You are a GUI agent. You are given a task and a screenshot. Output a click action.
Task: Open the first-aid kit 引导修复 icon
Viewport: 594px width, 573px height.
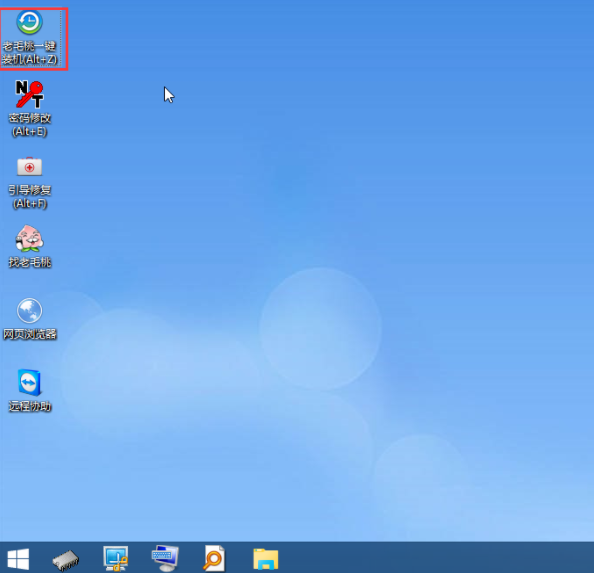30,167
